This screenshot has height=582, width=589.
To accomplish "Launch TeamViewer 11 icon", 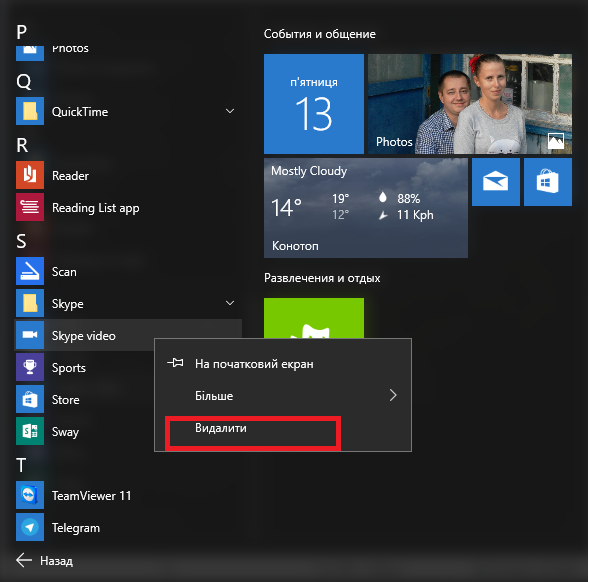I will pyautogui.click(x=30, y=495).
